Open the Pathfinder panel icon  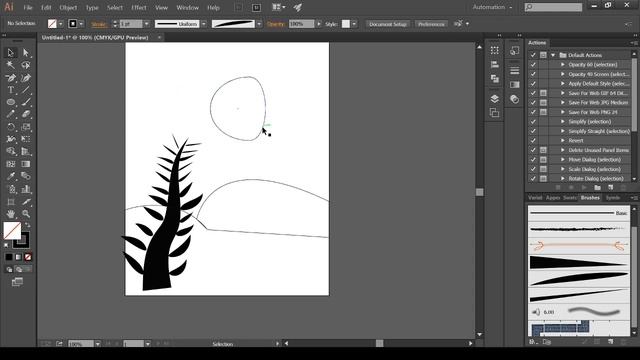494,78
